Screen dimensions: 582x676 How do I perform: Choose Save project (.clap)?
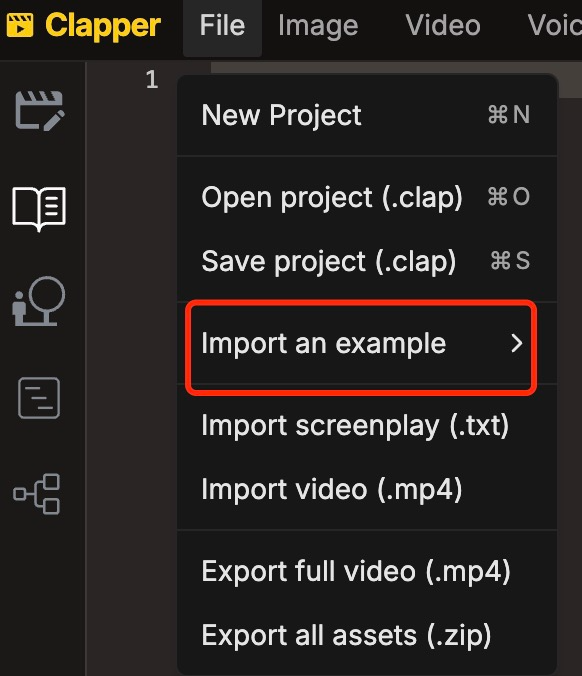tap(366, 261)
